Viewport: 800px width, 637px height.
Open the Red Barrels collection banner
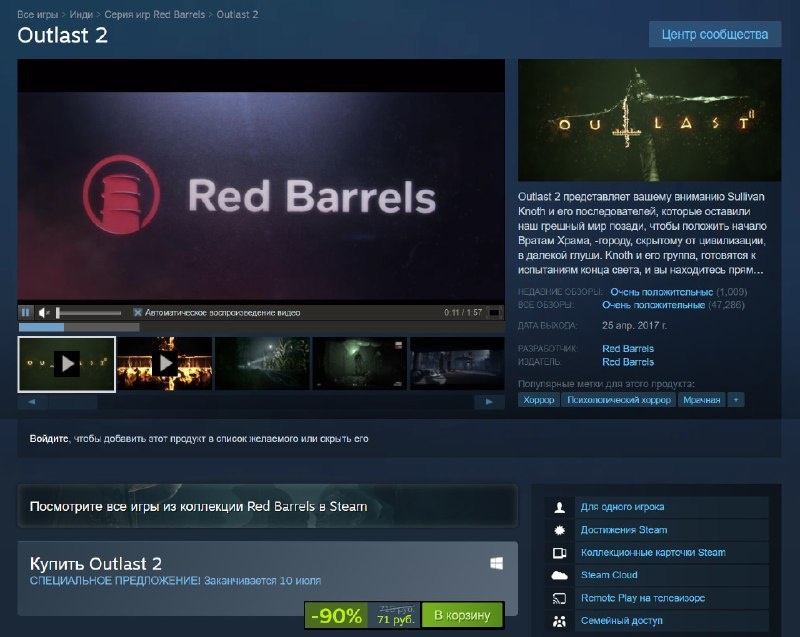[268, 506]
